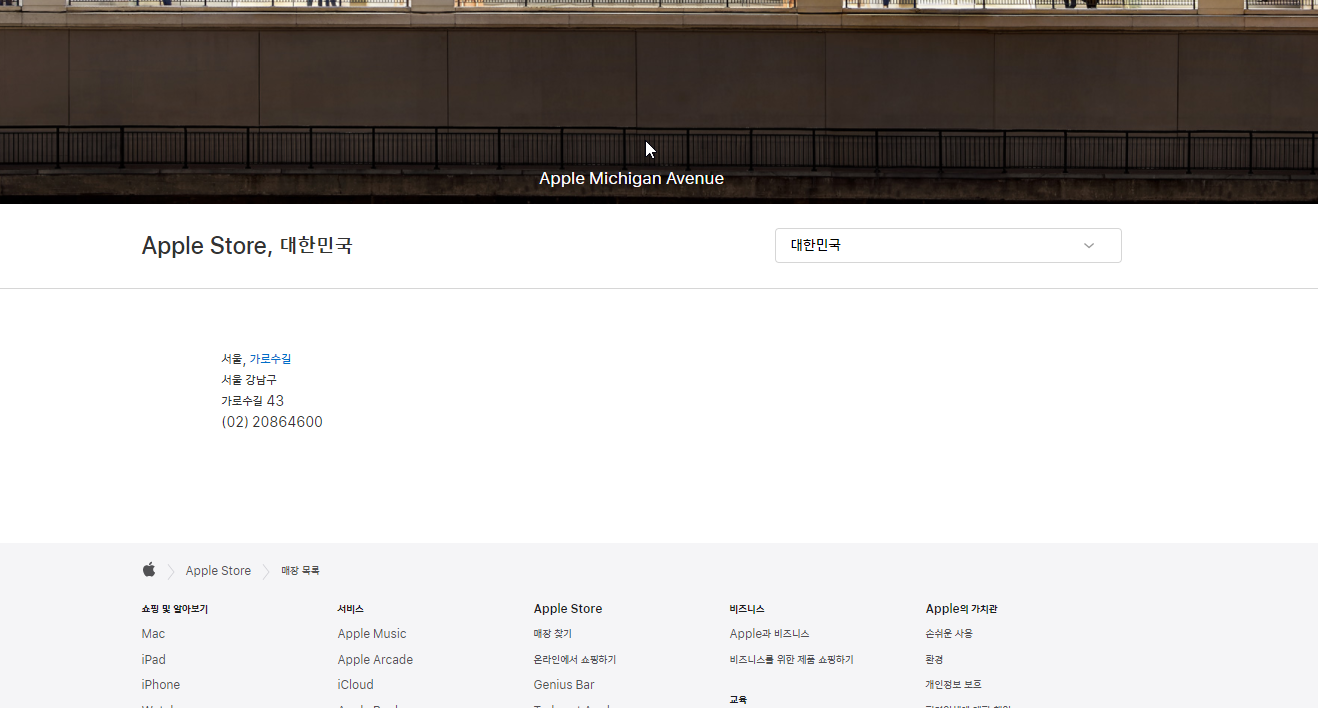Click the Apple Store footer column heading
This screenshot has width=1318, height=708.
pos(568,609)
